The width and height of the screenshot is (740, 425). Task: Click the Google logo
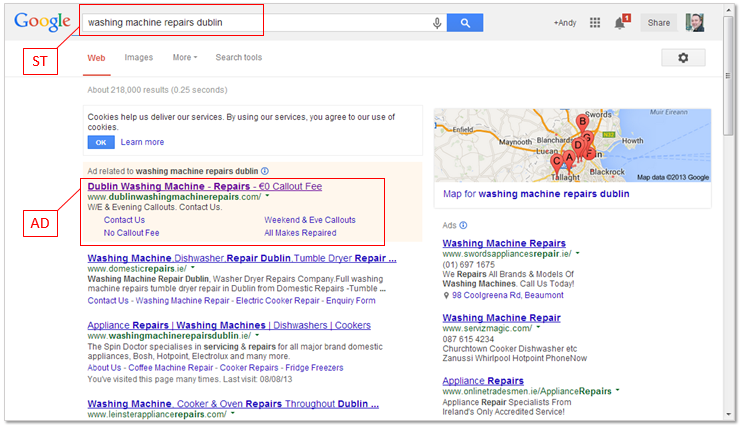coord(42,21)
